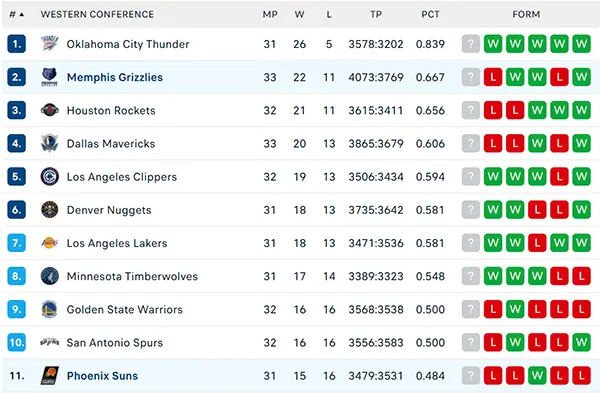Viewport: 600px width, 393px height.
Task: Click Thunder's gray question mark form badge
Action: point(471,44)
